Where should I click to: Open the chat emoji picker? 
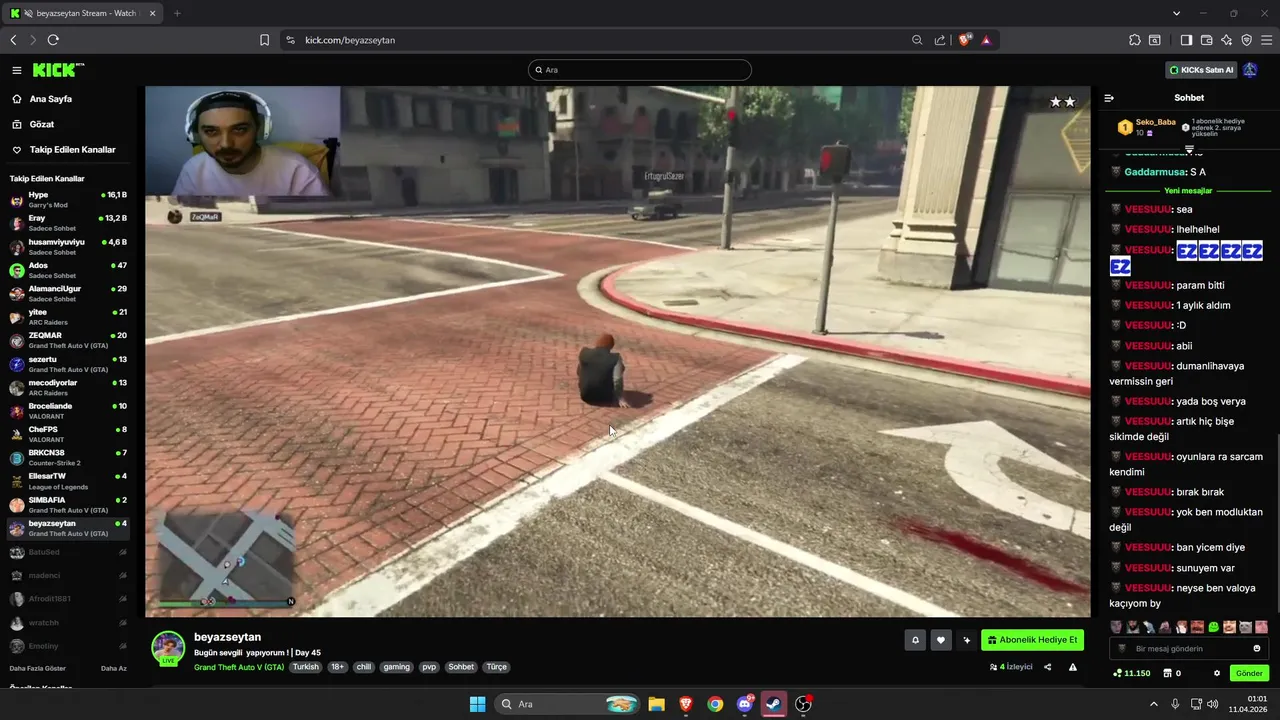pos(1257,648)
